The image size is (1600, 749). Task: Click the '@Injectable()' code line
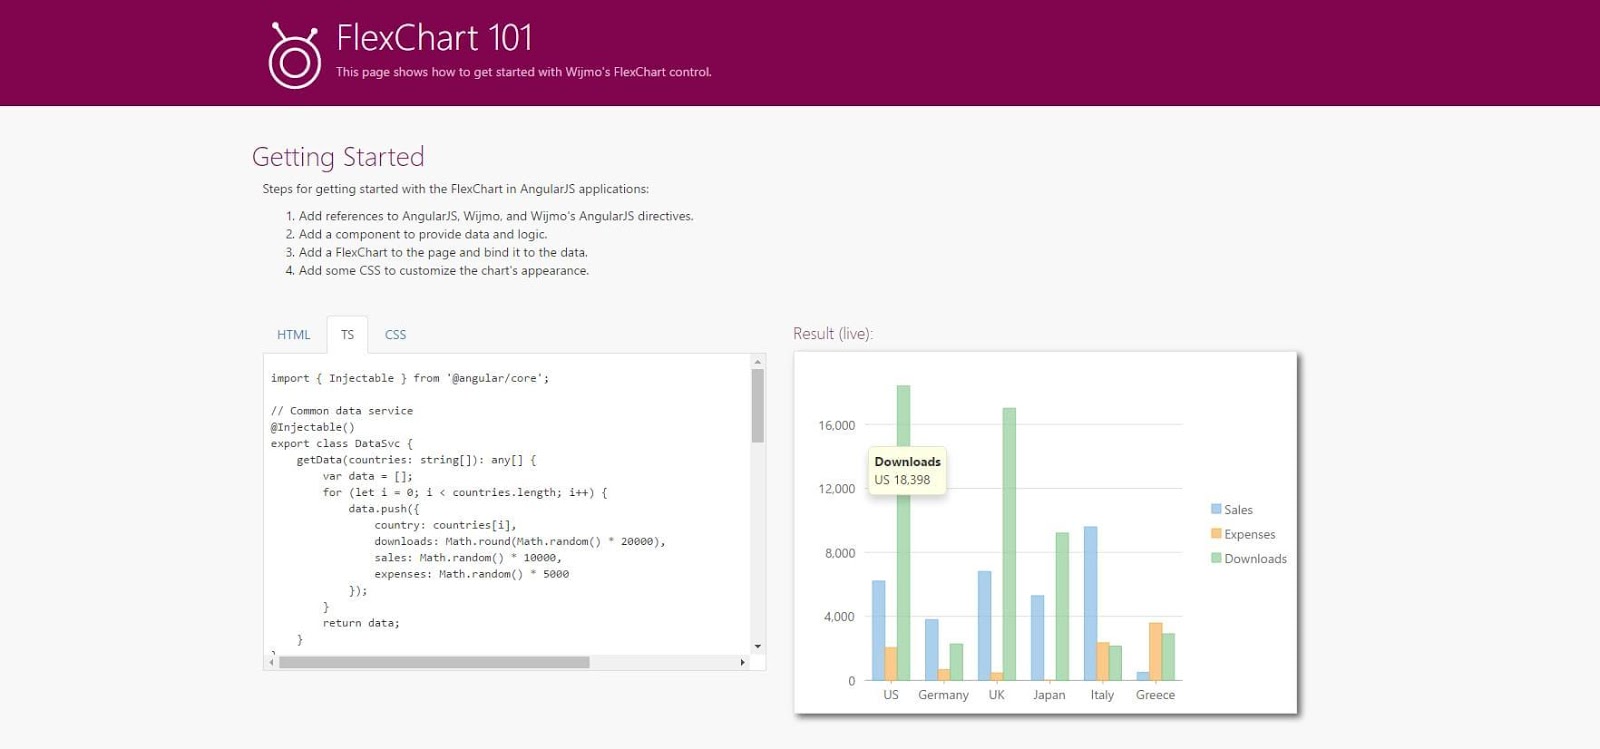312,427
